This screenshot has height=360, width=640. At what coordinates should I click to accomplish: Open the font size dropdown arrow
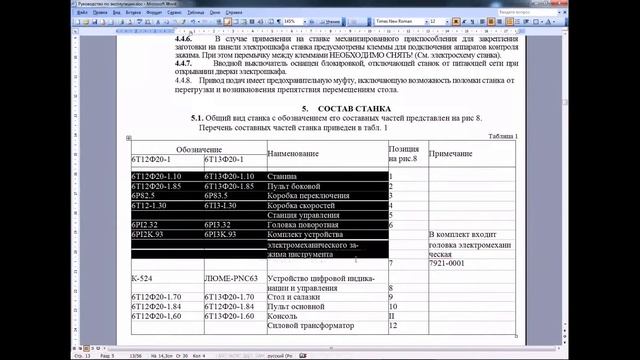(x=447, y=21)
